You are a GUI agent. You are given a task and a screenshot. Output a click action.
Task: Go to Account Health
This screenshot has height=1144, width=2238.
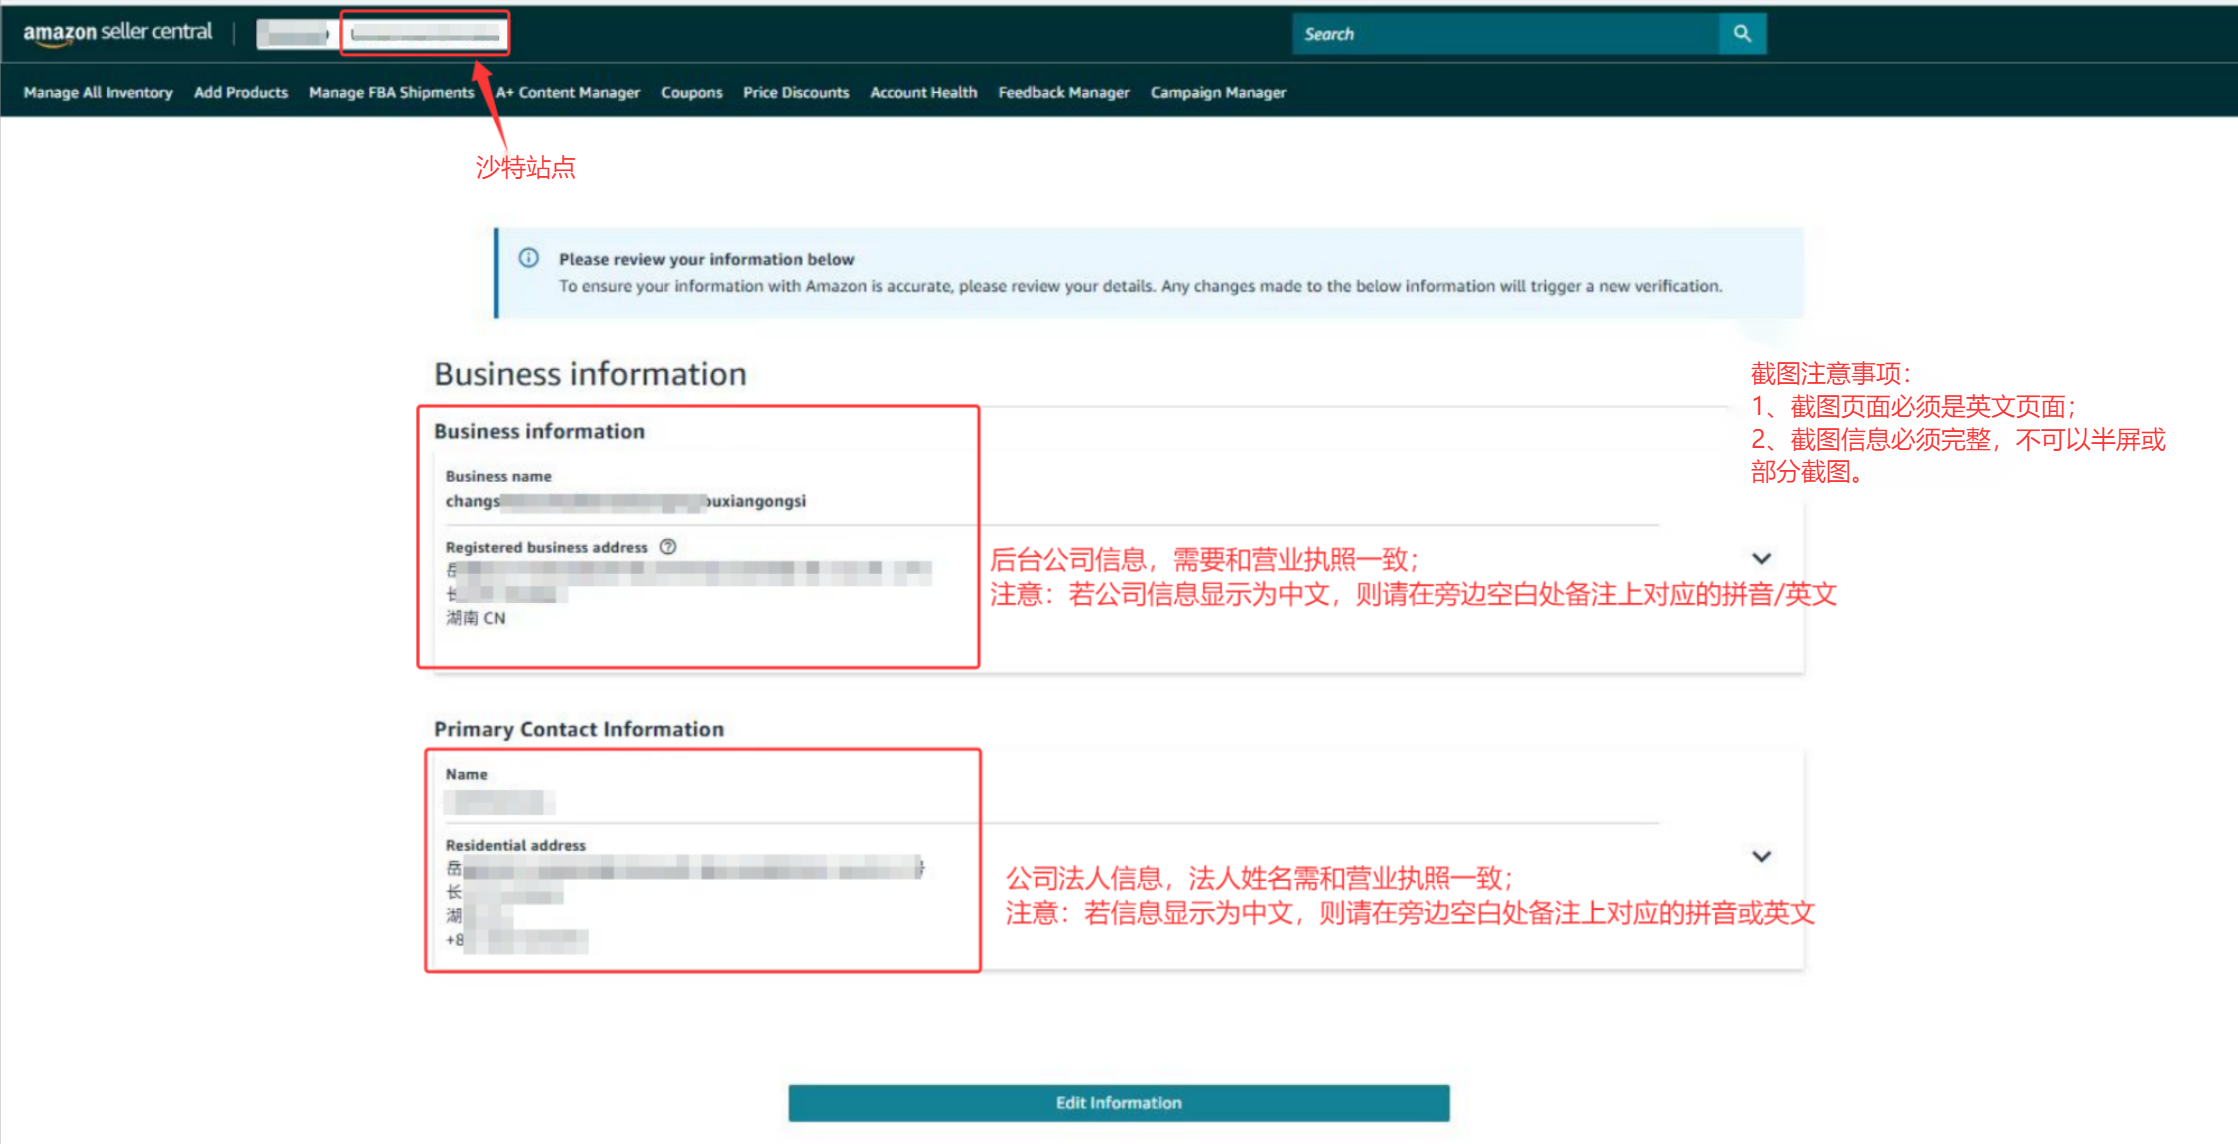tap(923, 92)
